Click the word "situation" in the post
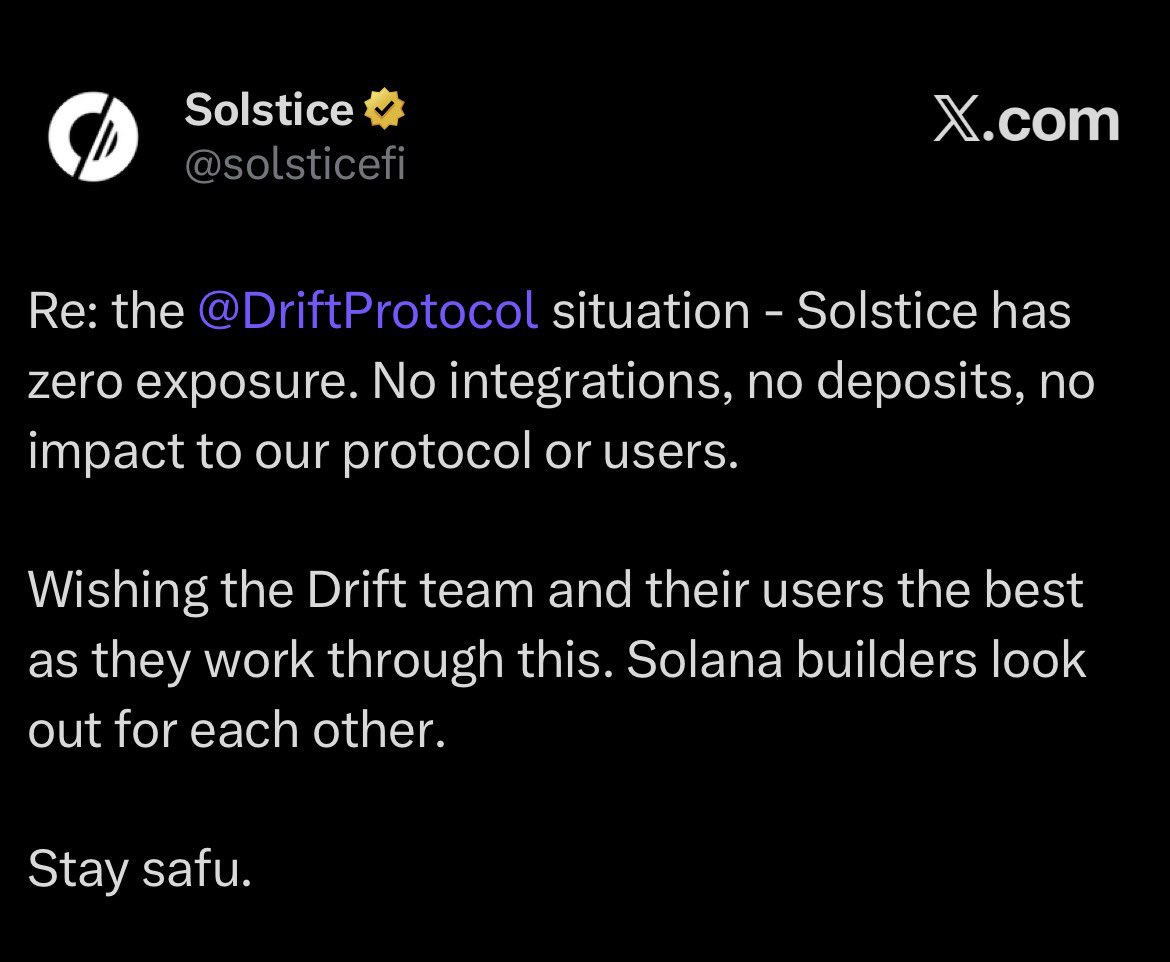Viewport: 1170px width, 962px height. point(651,311)
